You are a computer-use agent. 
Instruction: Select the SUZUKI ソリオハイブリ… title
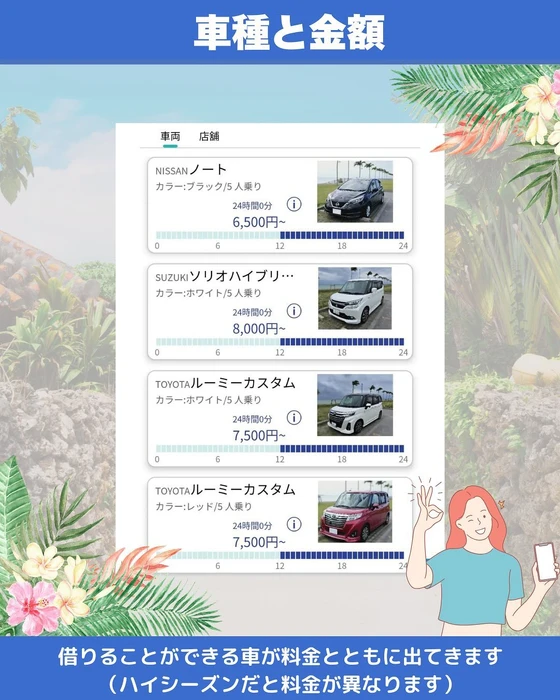225,276
